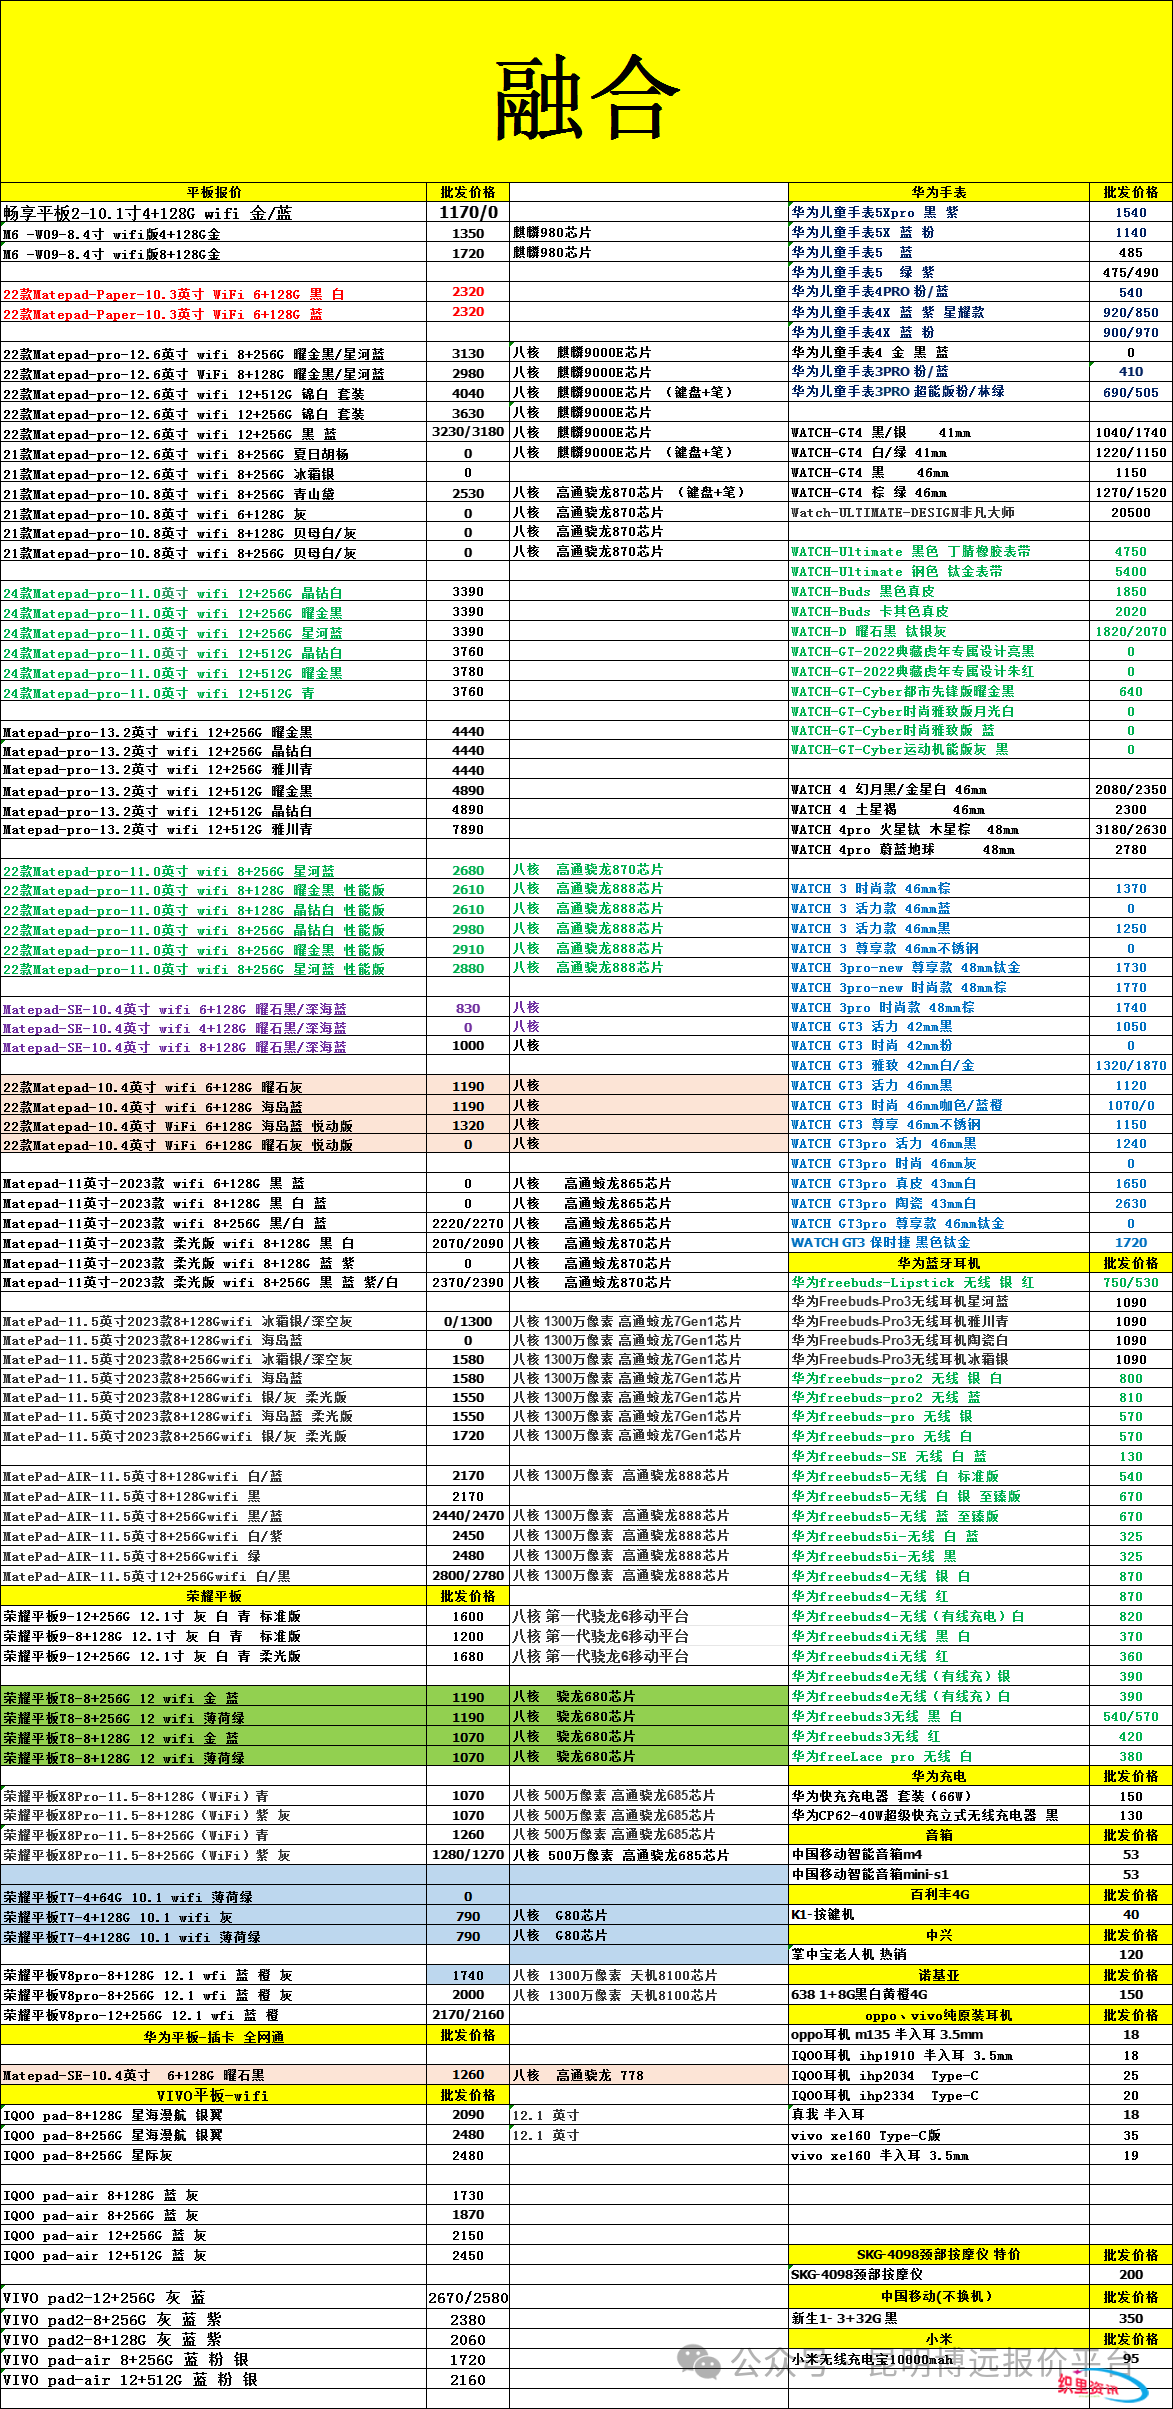Image resolution: width=1173 pixels, height=2409 pixels.
Task: Select the price cell 20500
Action: pyautogui.click(x=1131, y=512)
